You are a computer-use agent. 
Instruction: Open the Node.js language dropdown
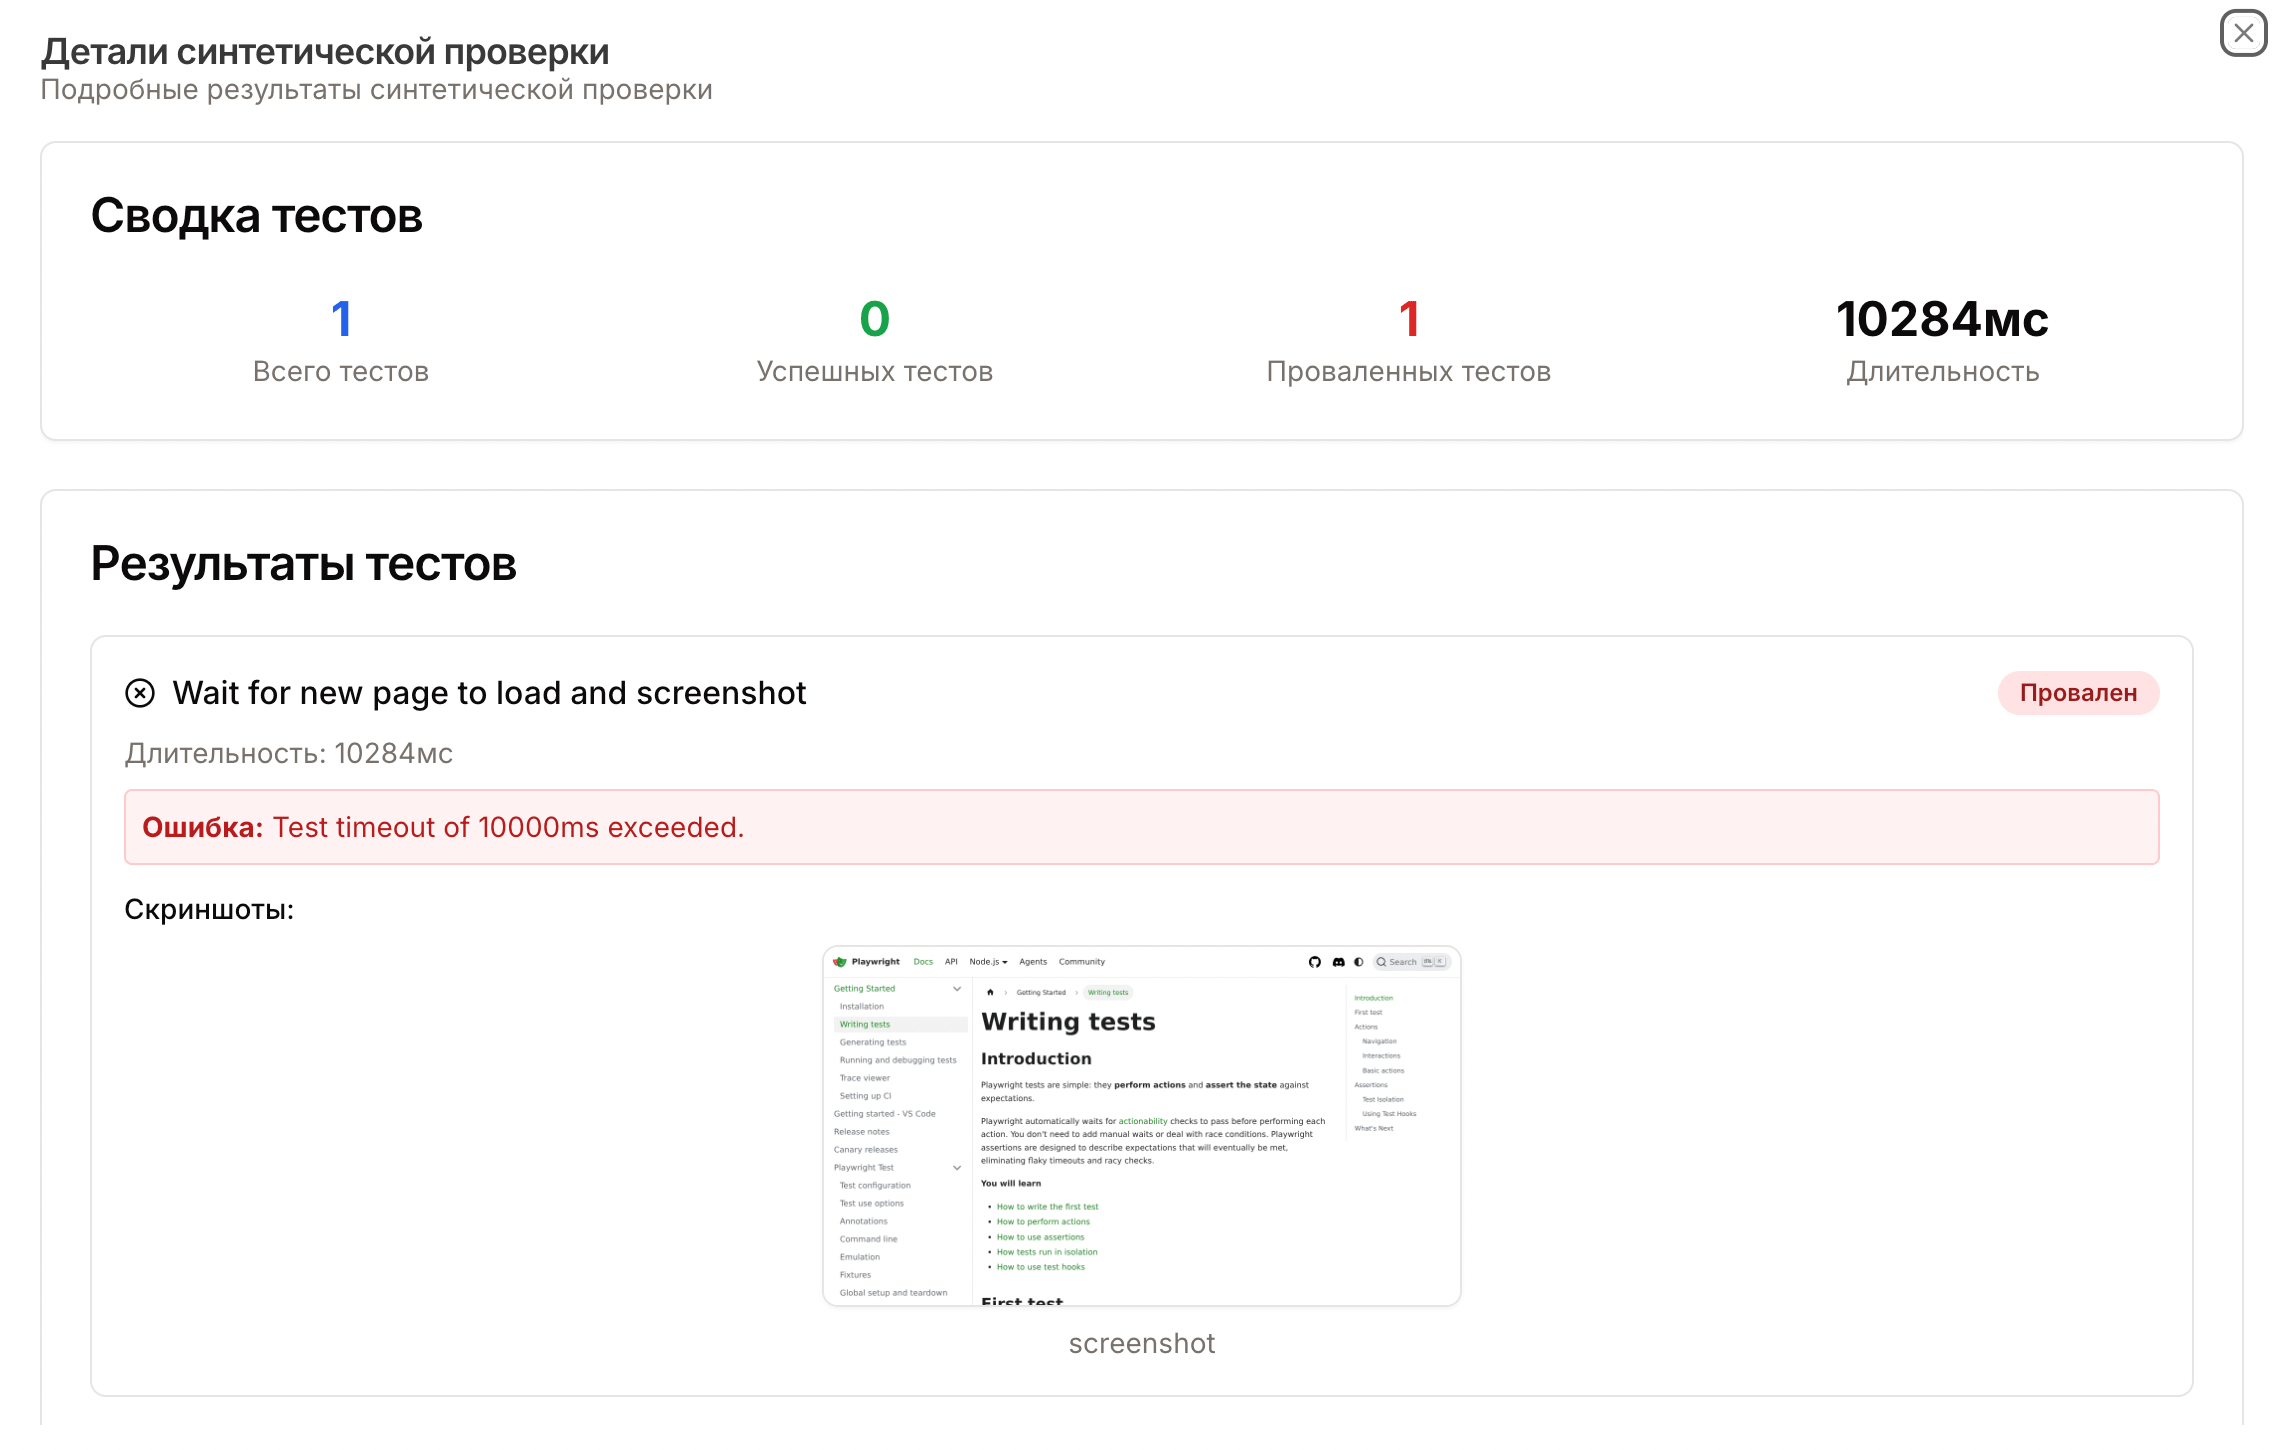[x=987, y=961]
